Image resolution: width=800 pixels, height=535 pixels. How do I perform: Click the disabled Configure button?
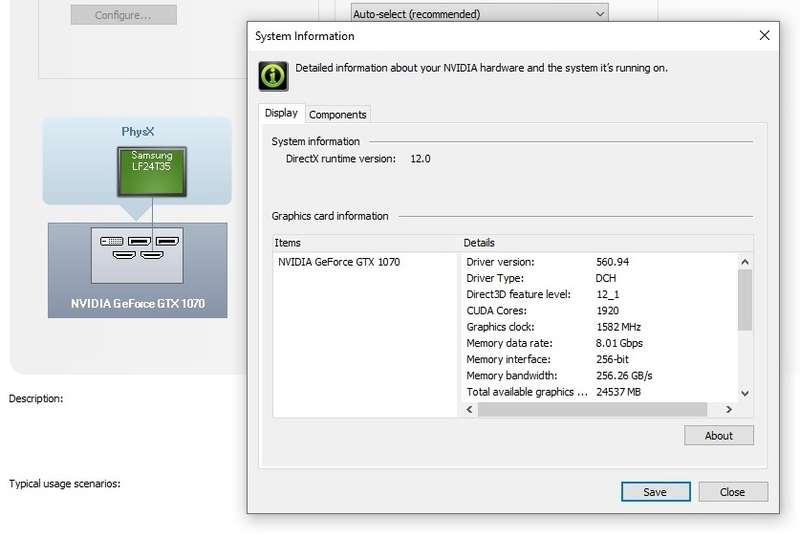tap(123, 15)
